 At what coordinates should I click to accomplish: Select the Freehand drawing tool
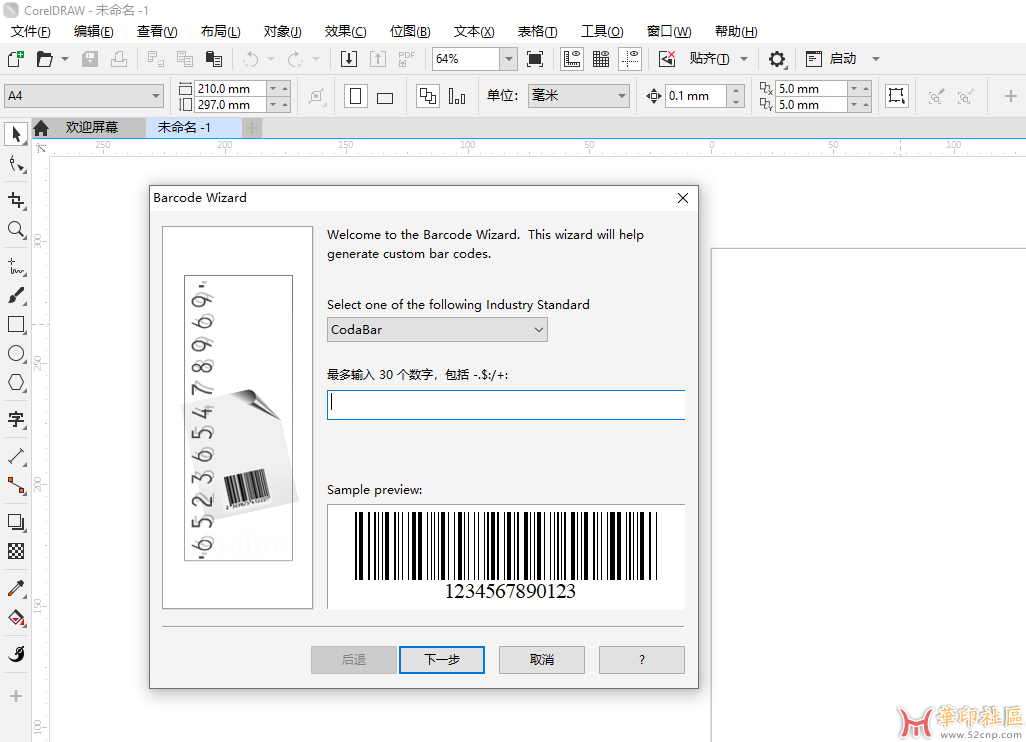[16, 266]
